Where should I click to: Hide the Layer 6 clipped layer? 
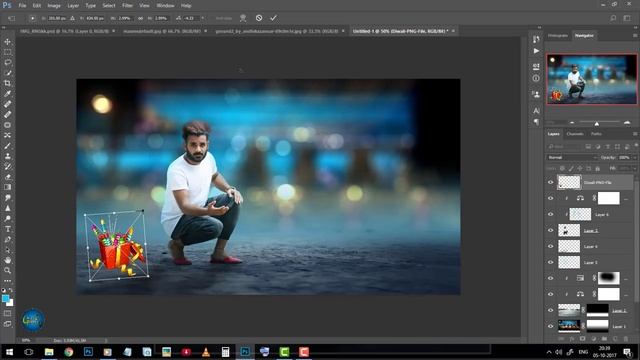(550, 214)
